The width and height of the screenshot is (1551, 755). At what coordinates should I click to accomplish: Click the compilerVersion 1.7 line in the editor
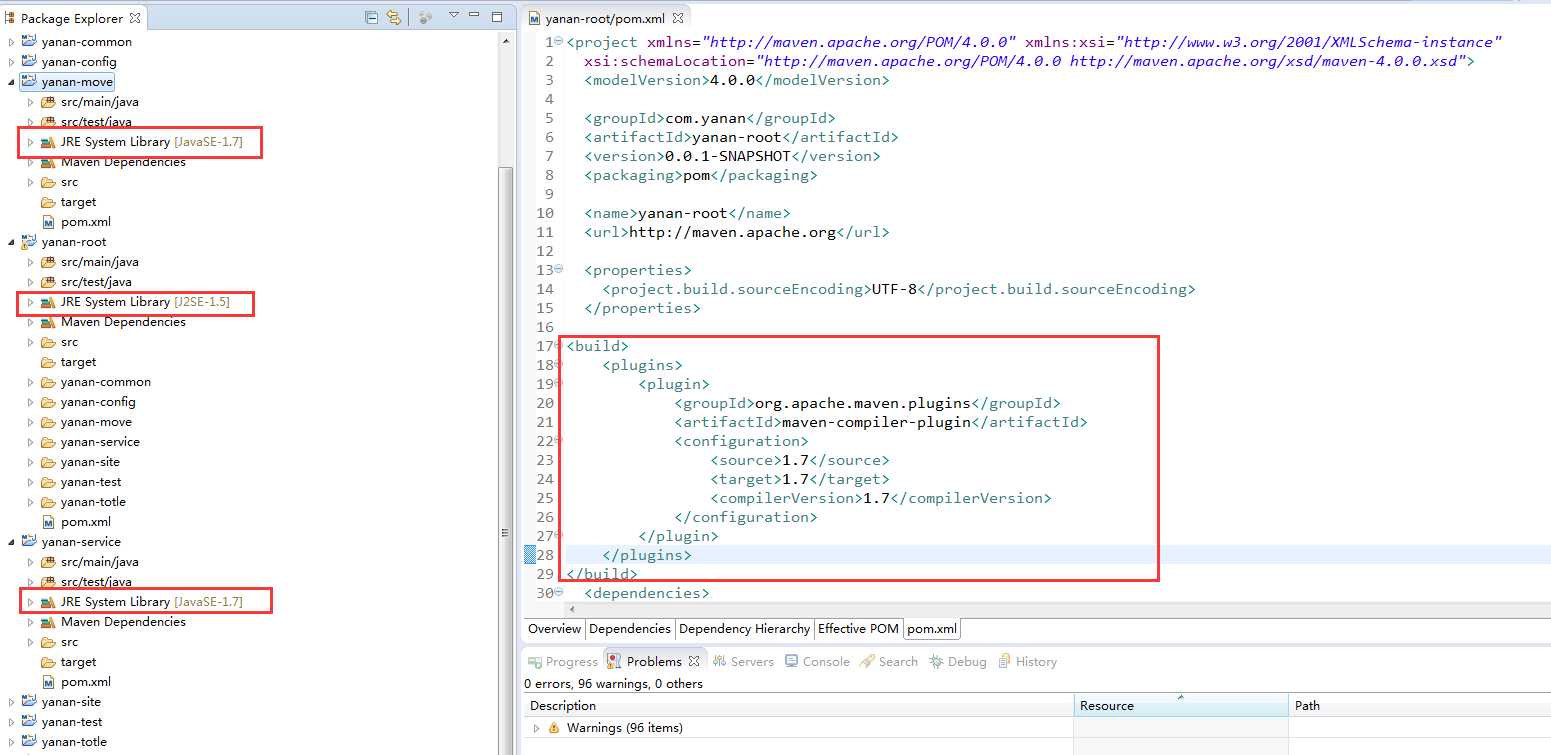pyautogui.click(x=880, y=498)
